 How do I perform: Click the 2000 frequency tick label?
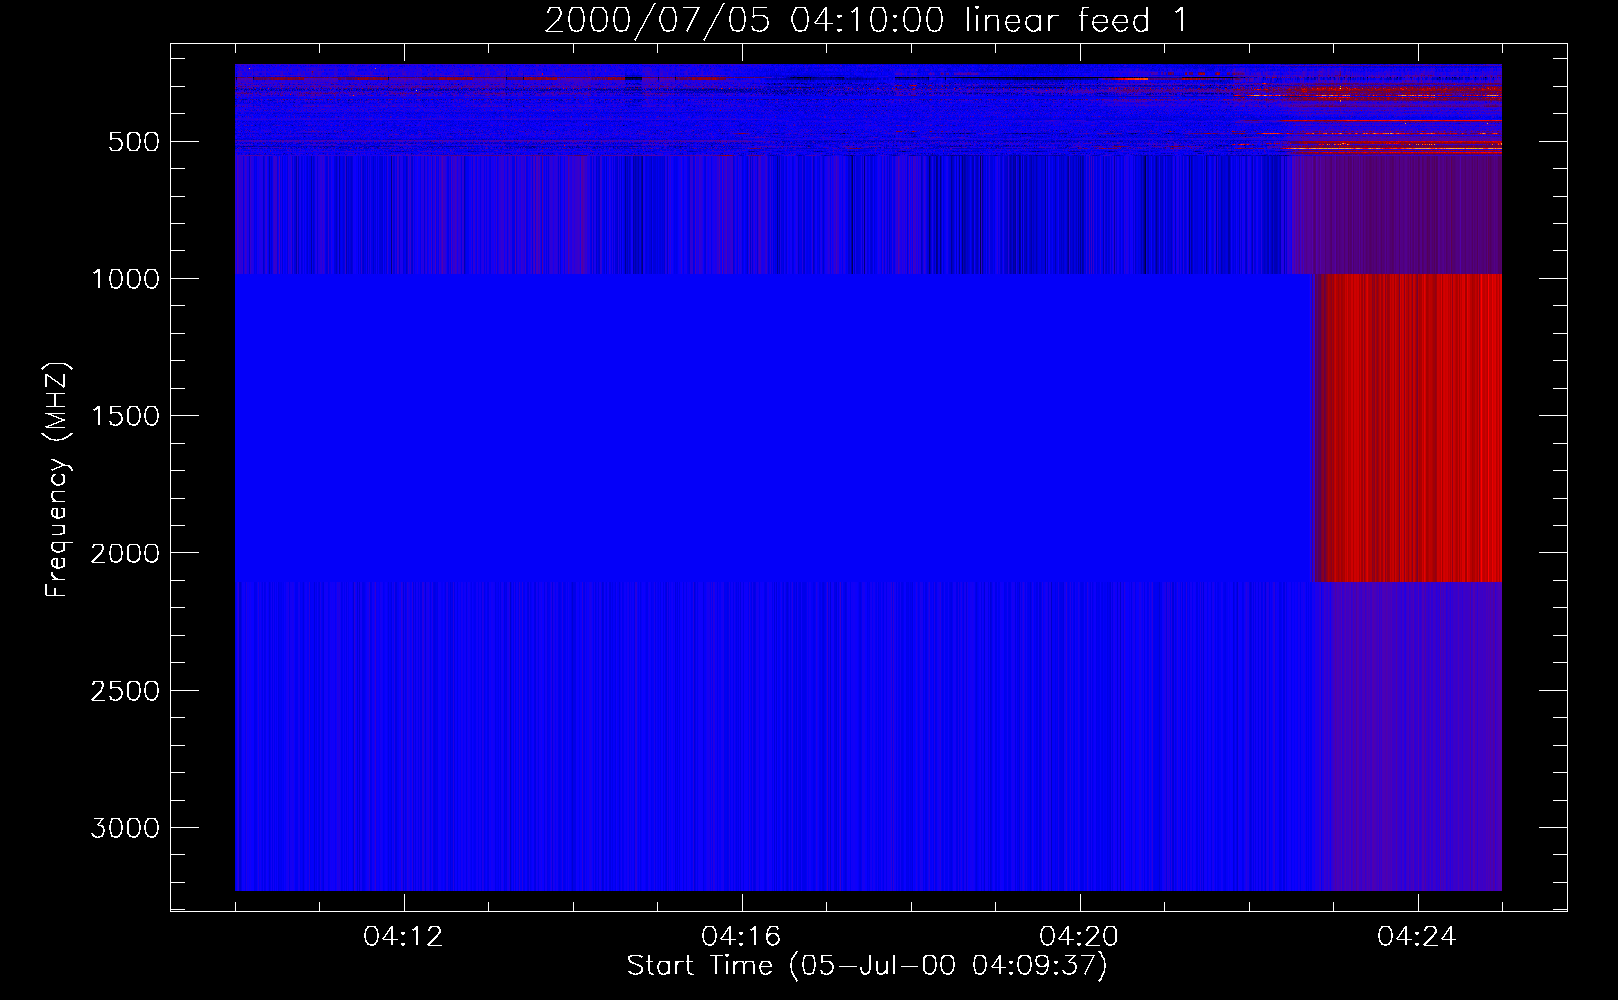(125, 554)
